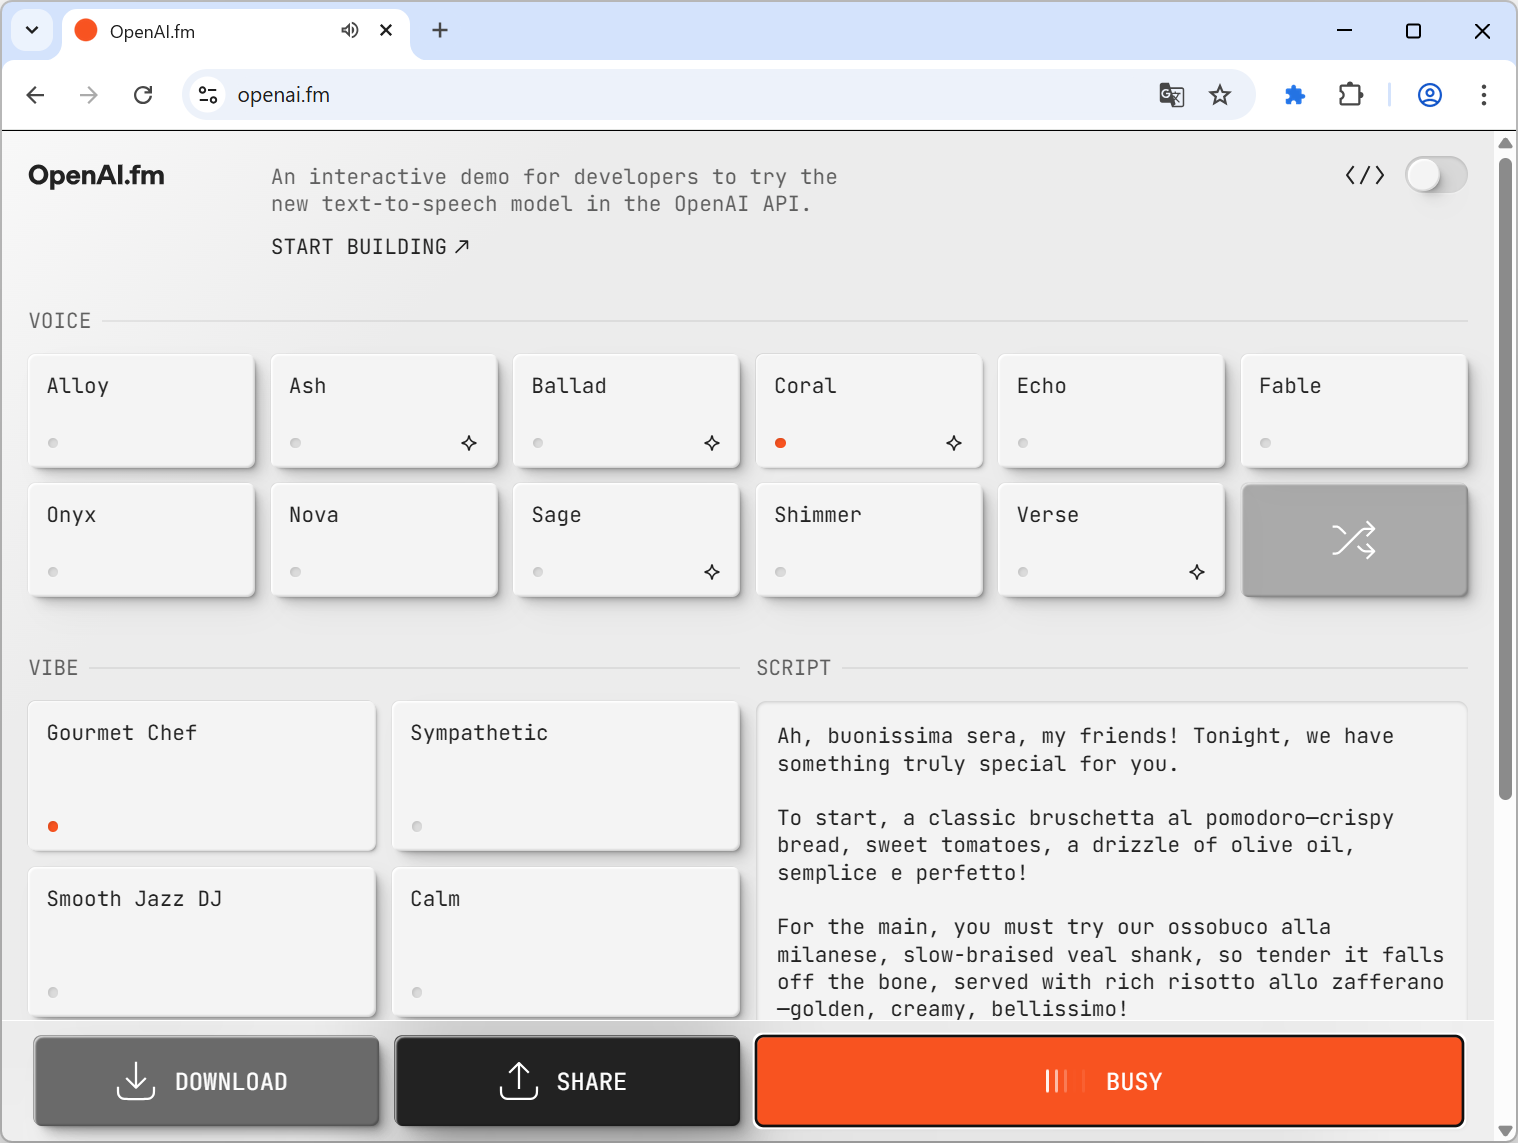
Task: Open the Chrome three-dot menu
Action: (x=1484, y=95)
